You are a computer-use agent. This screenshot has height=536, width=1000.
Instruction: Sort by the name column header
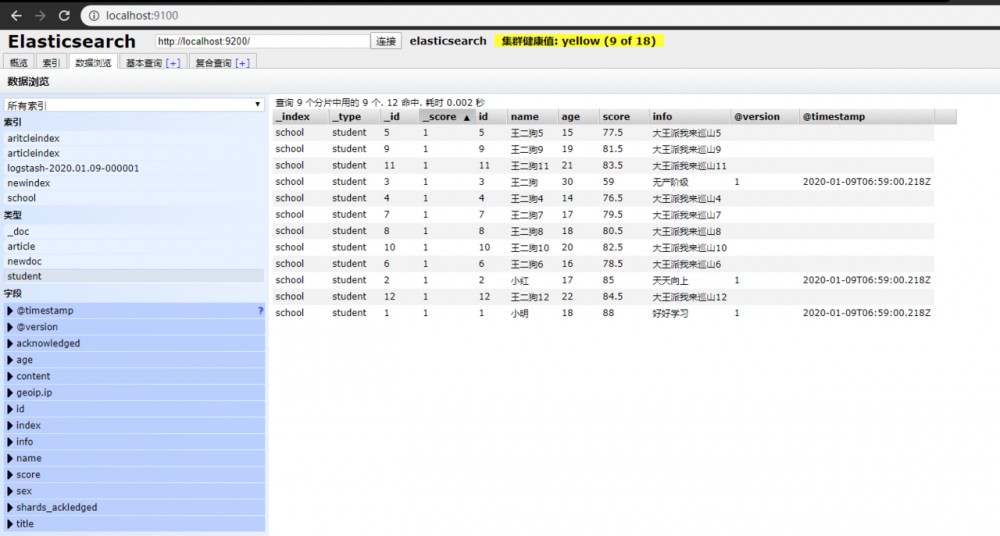[533, 117]
